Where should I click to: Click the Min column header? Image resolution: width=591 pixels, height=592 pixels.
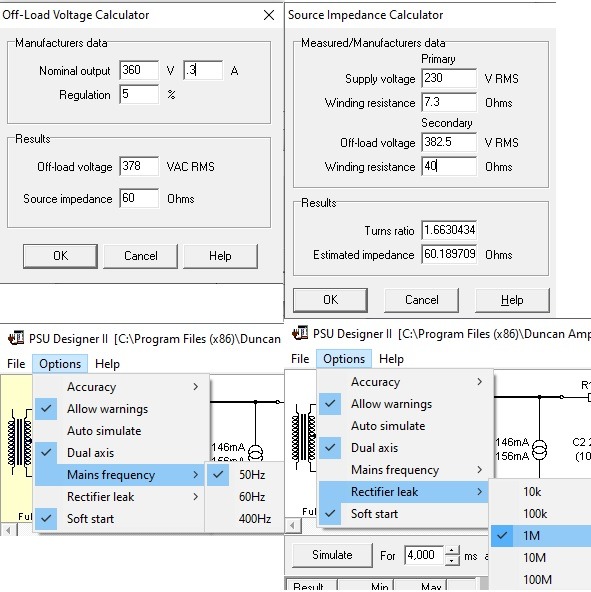pos(366,585)
